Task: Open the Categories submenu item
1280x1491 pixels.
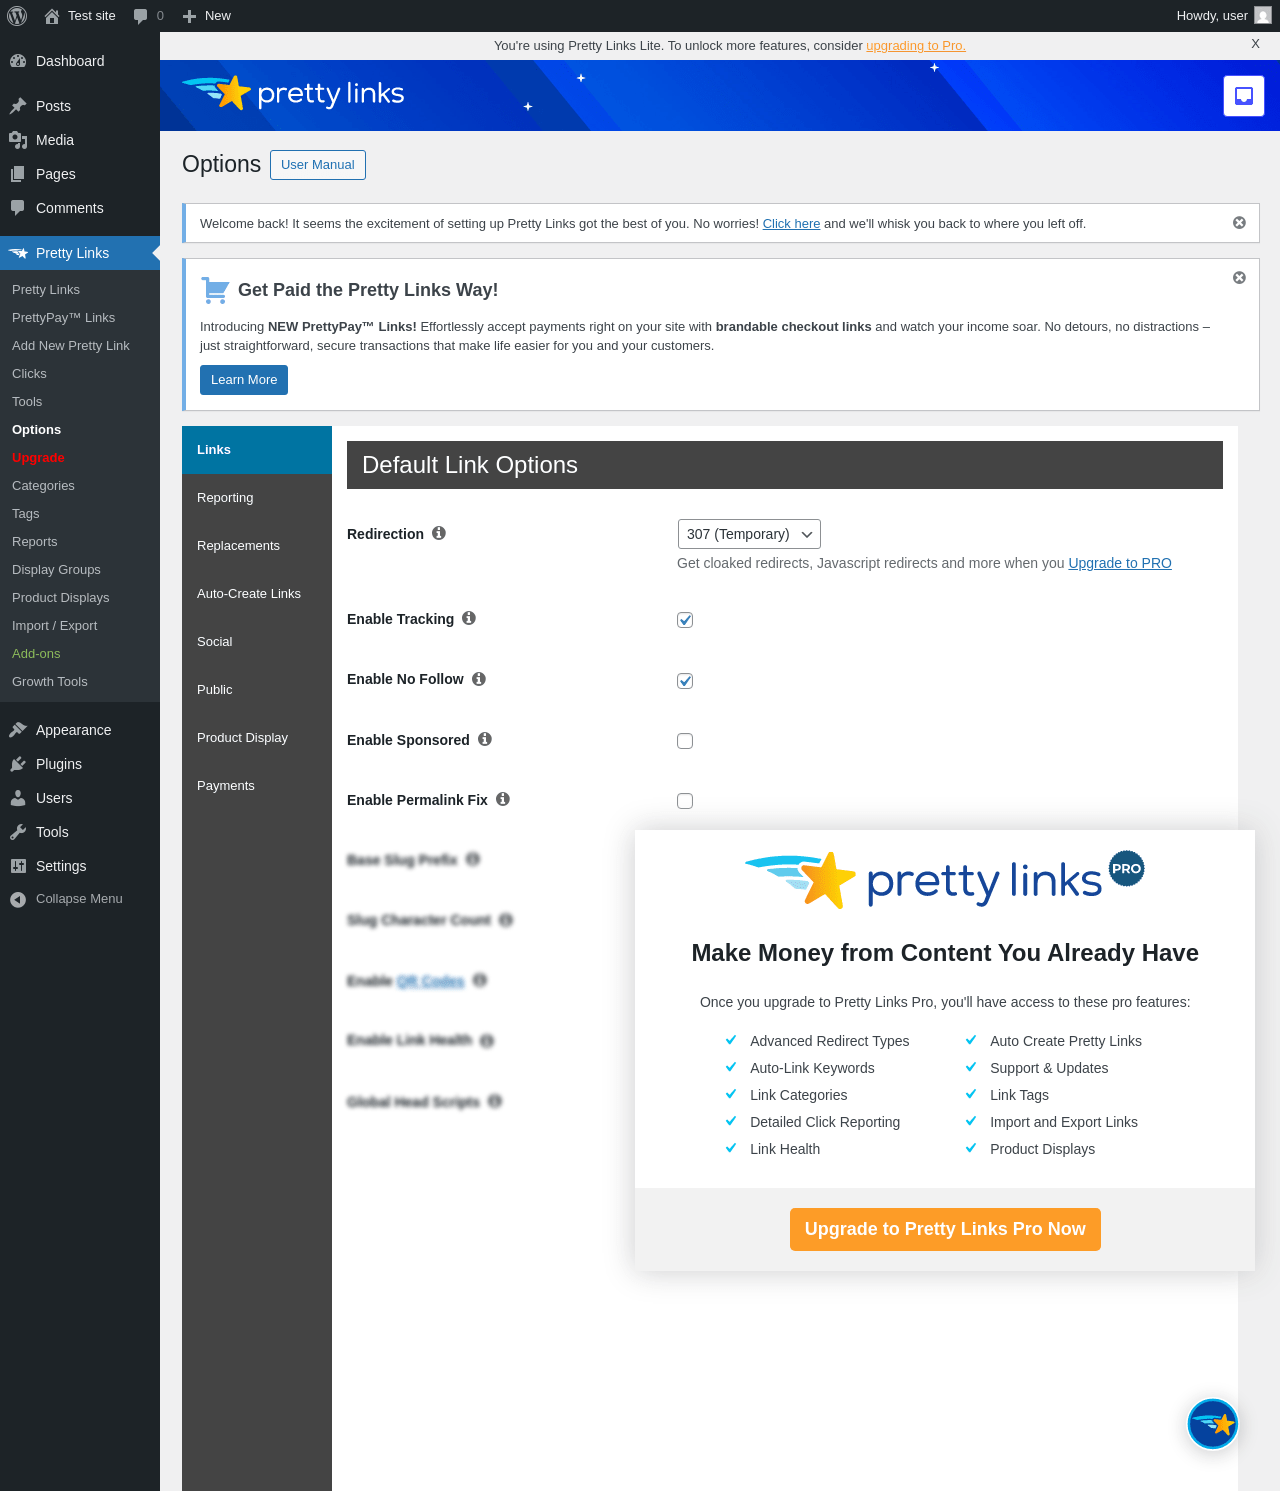Action: (x=80, y=486)
